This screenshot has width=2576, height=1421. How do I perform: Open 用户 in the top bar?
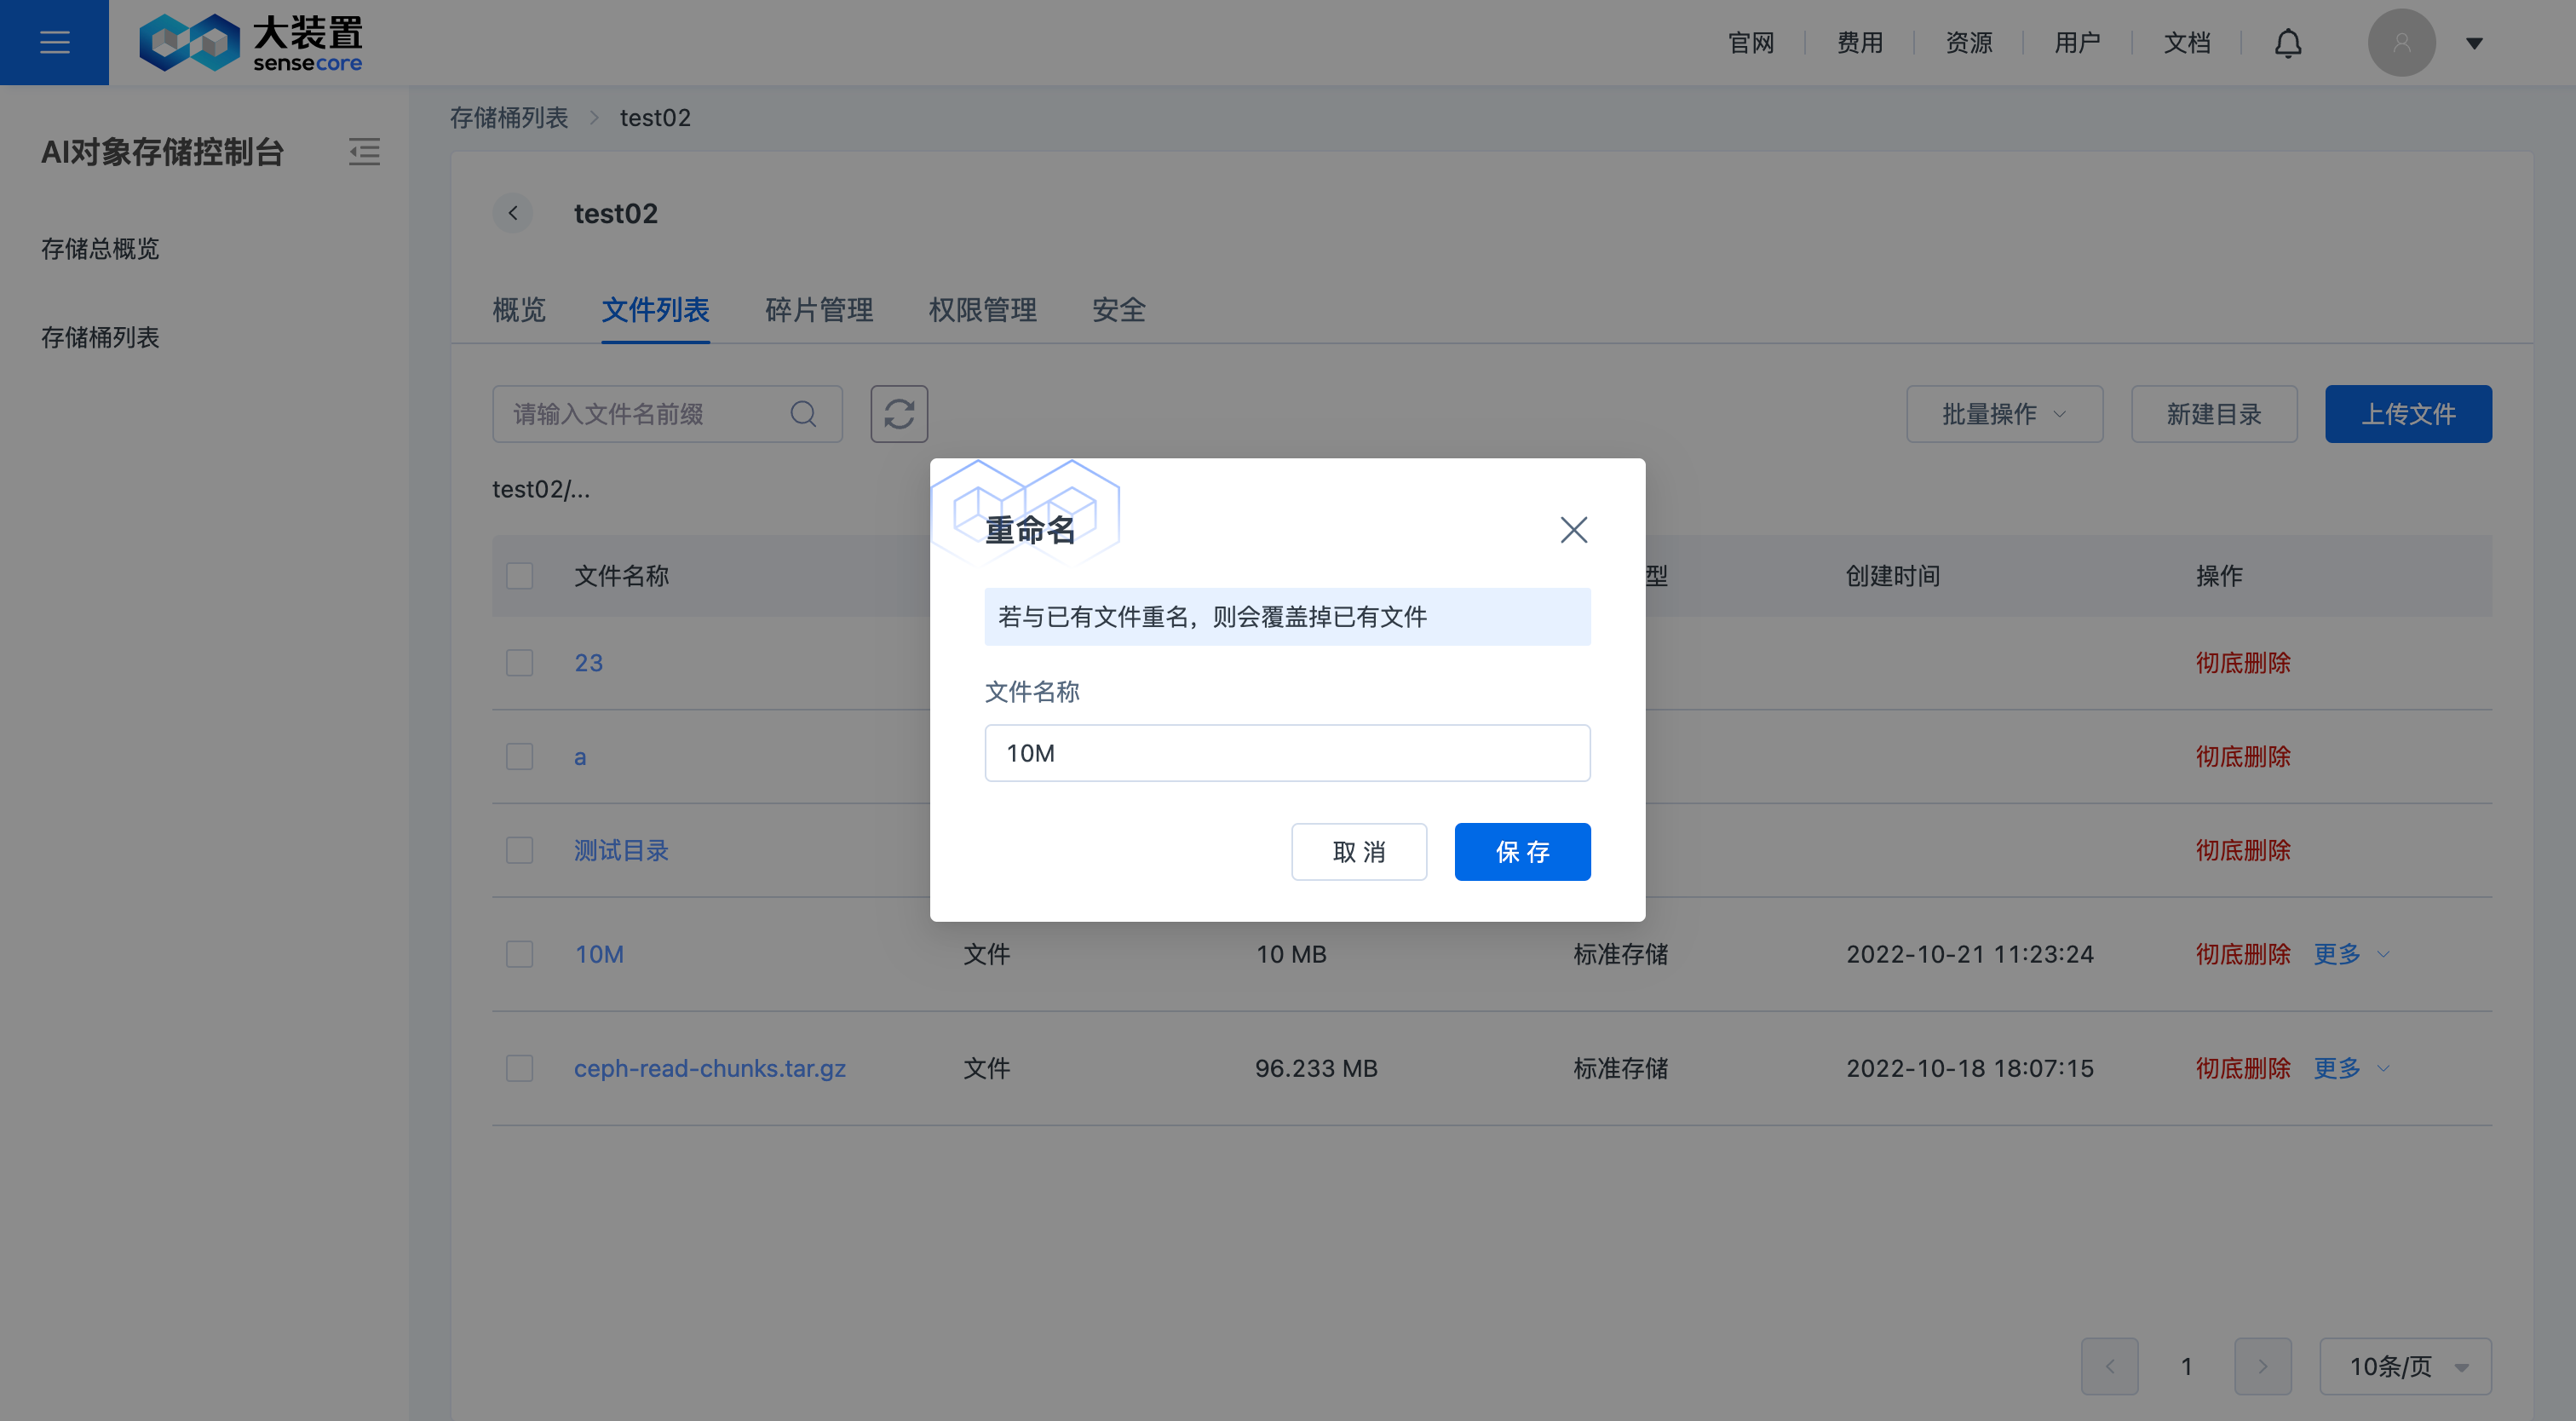(x=2077, y=43)
